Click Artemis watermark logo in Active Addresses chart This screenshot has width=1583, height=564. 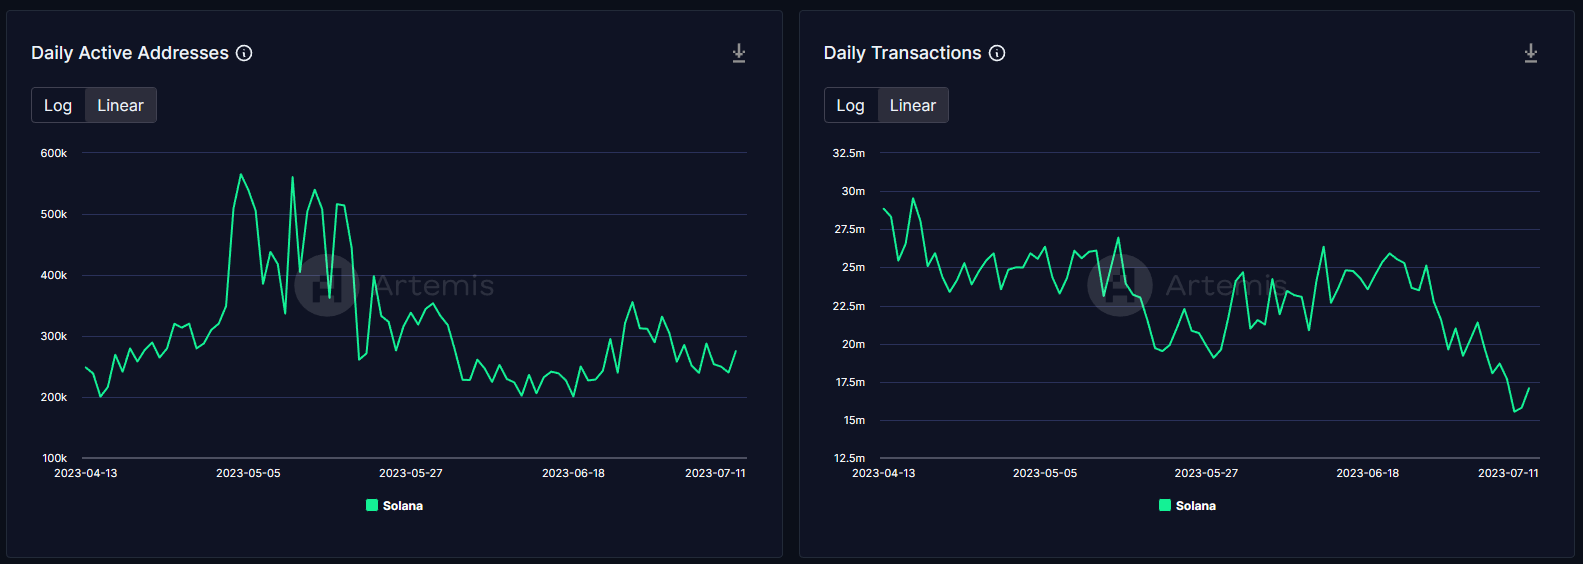tap(326, 285)
